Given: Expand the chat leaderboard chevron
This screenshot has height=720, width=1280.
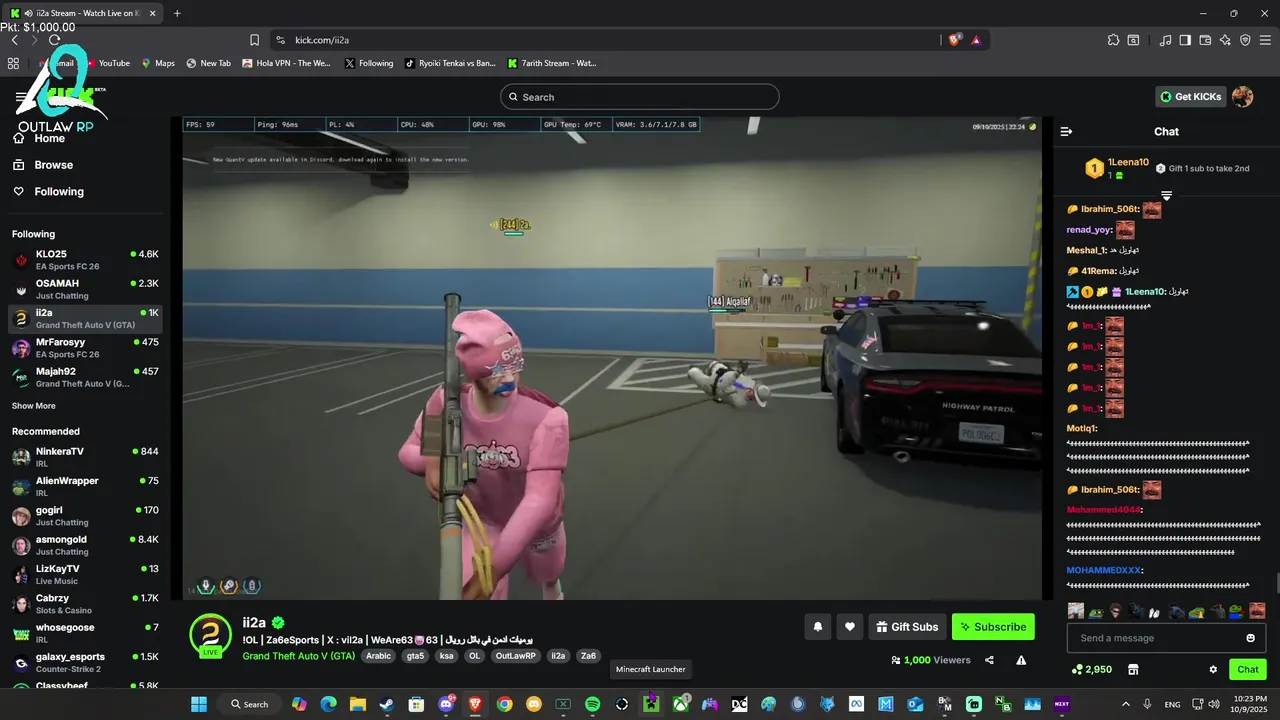Looking at the screenshot, I should pyautogui.click(x=1166, y=195).
